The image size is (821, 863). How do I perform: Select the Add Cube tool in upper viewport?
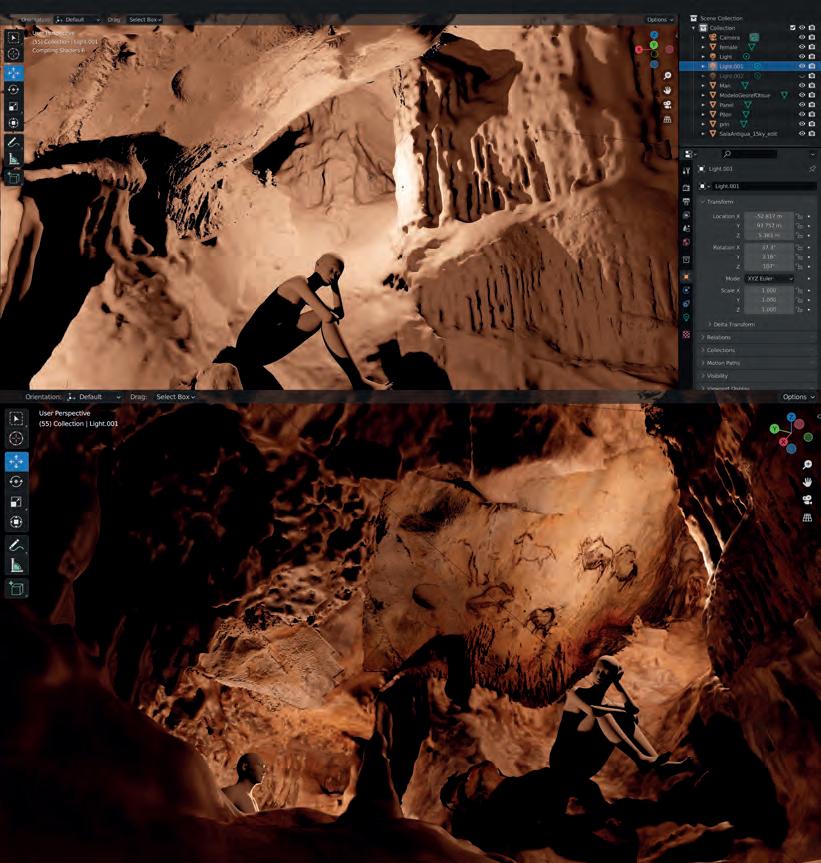[x=14, y=177]
